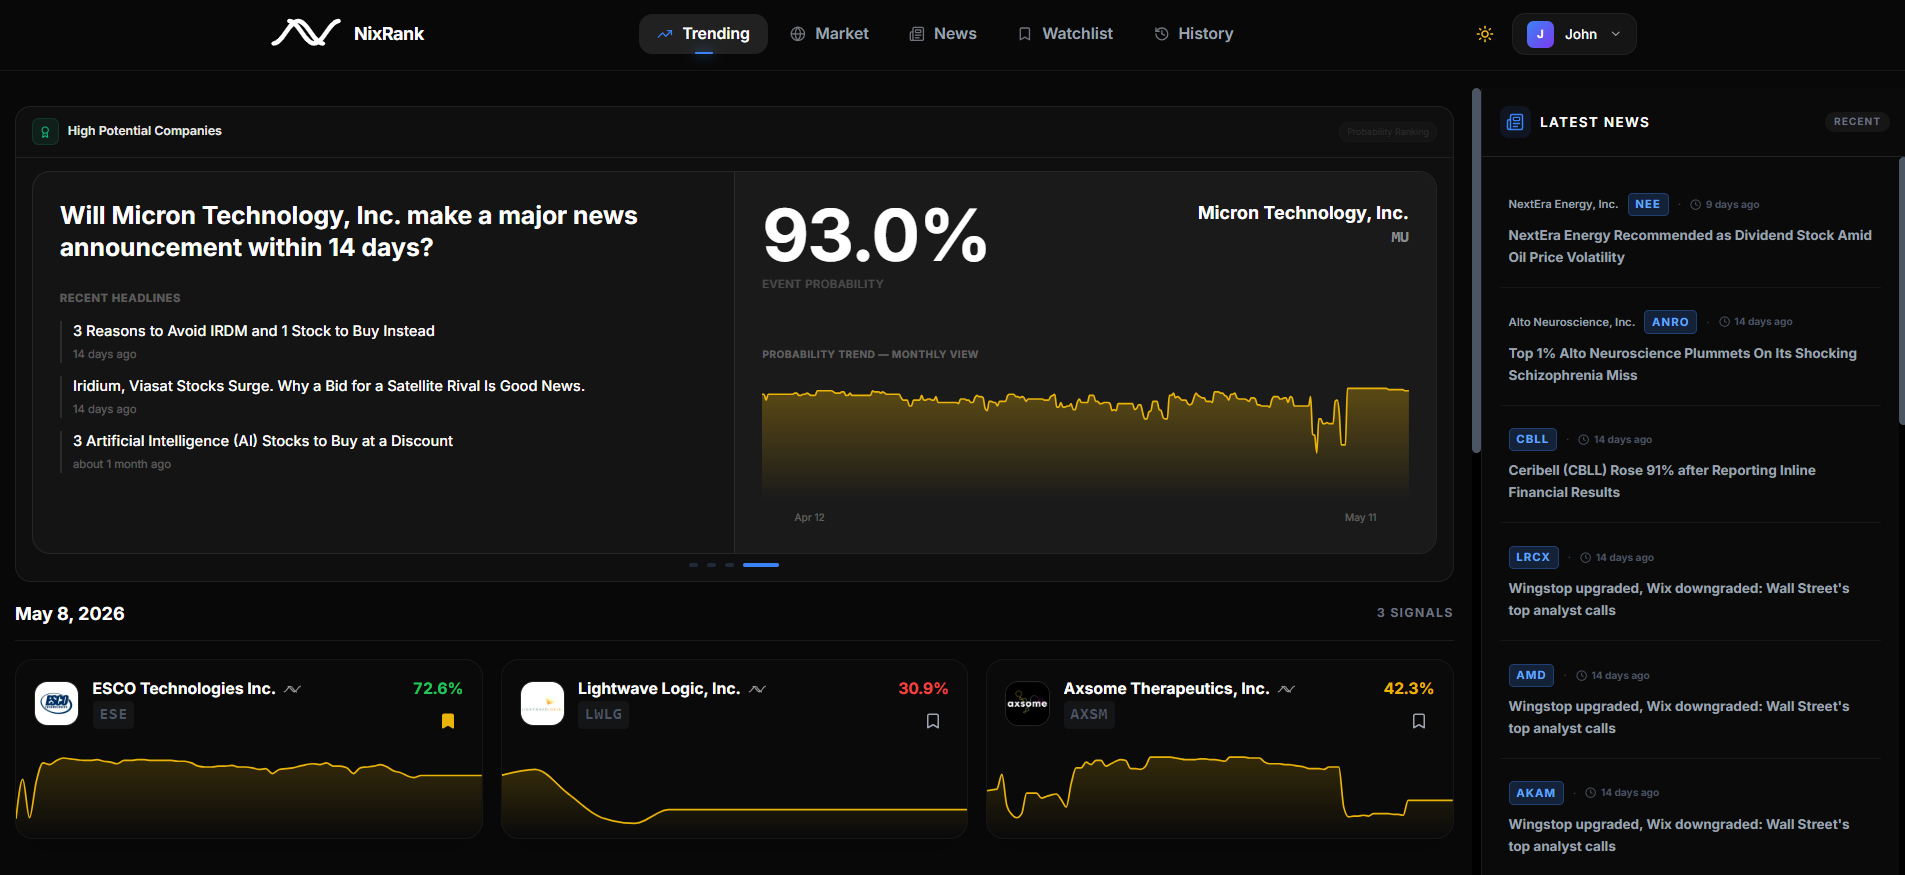Click the Probability Ranking badge

pos(1388,132)
